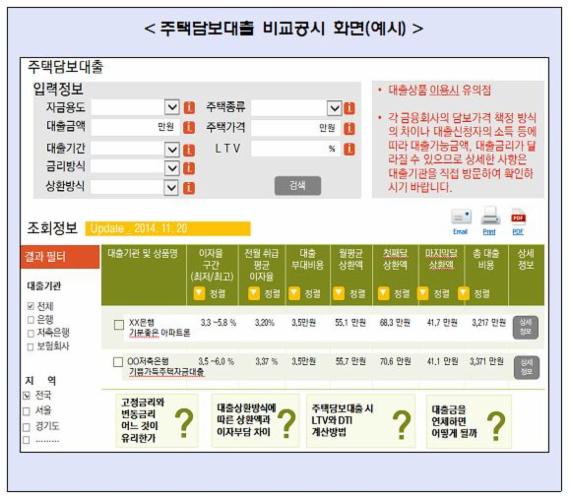Screen dimensions: 570x498
Task: Toggle the 전국 region checkbox
Action: (26, 395)
